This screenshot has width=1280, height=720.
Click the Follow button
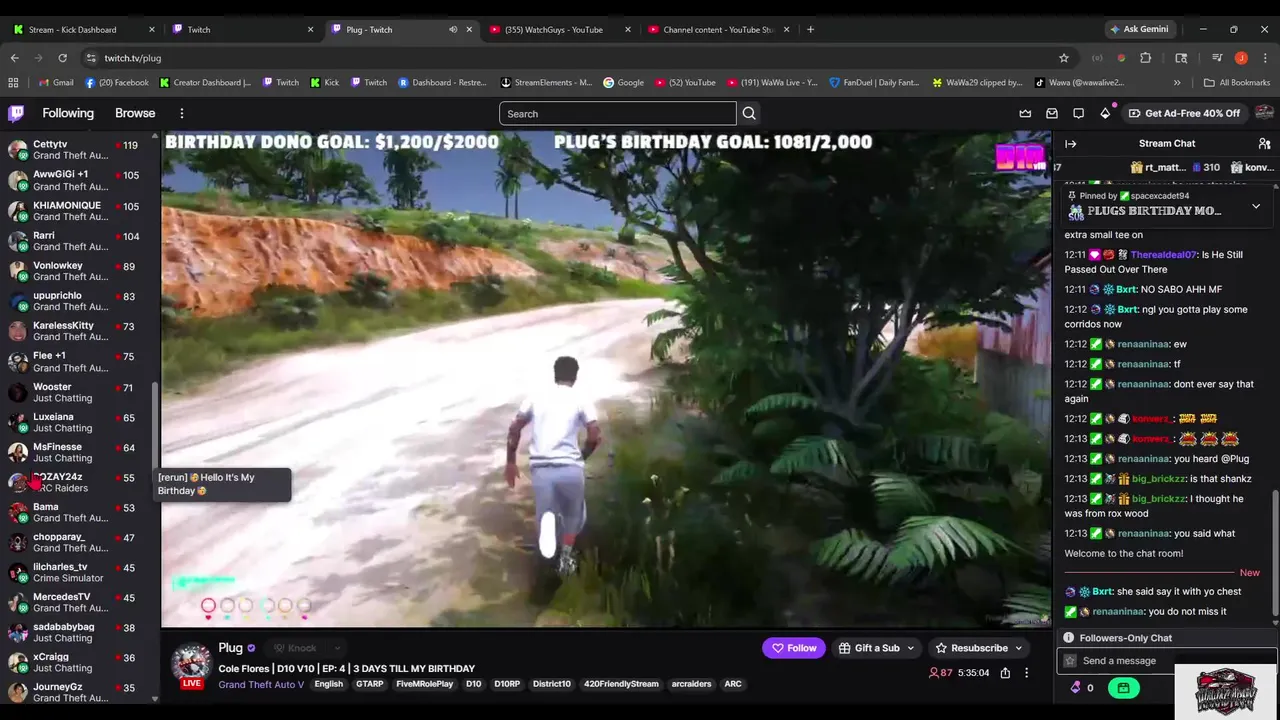[793, 648]
